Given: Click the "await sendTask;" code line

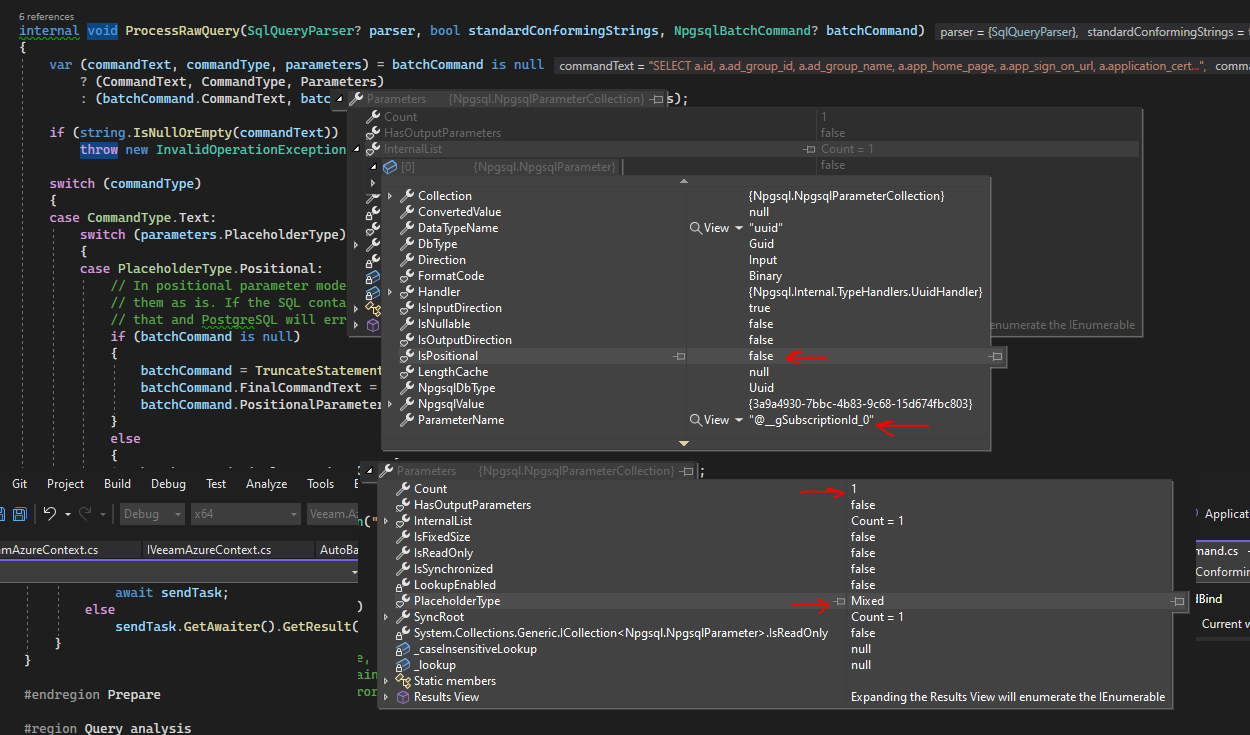Looking at the screenshot, I should click(171, 592).
